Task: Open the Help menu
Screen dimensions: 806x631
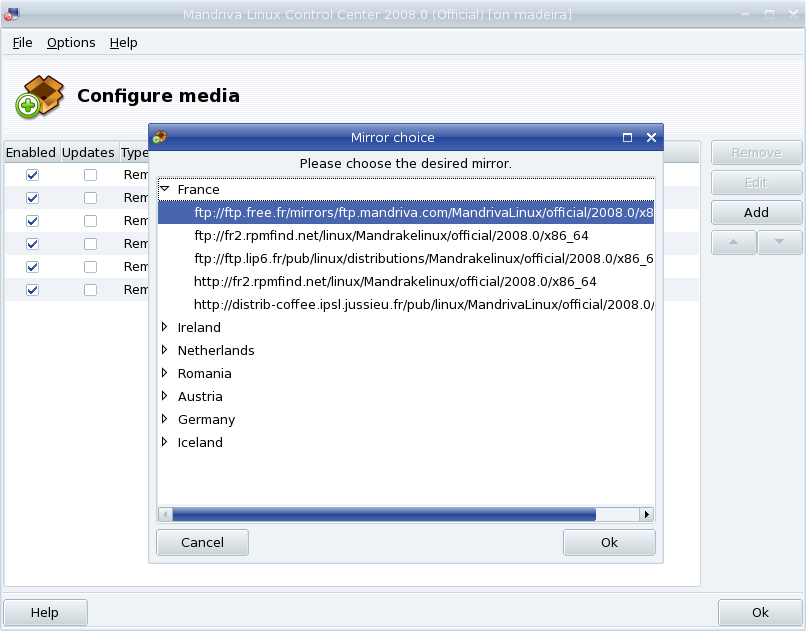Action: point(123,43)
